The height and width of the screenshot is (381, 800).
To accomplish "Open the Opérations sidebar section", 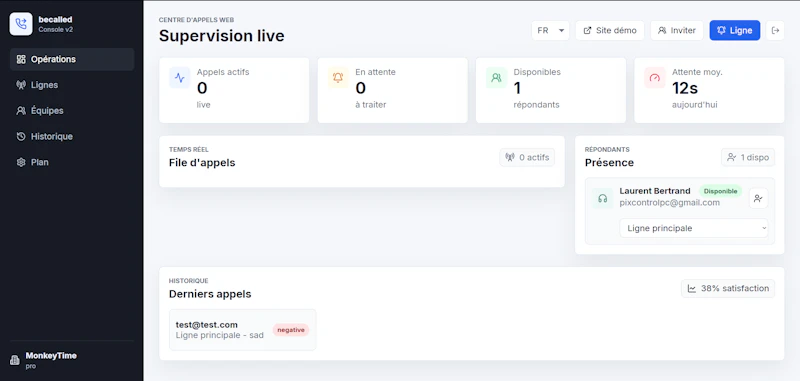I will pos(72,59).
